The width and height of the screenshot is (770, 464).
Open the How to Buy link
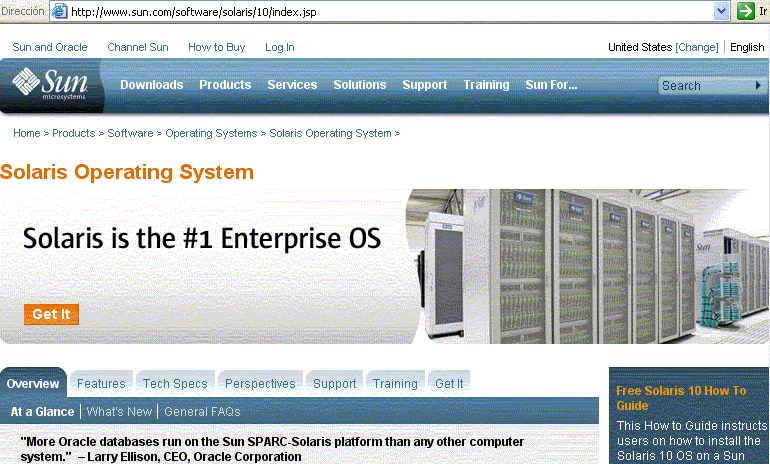(x=217, y=47)
